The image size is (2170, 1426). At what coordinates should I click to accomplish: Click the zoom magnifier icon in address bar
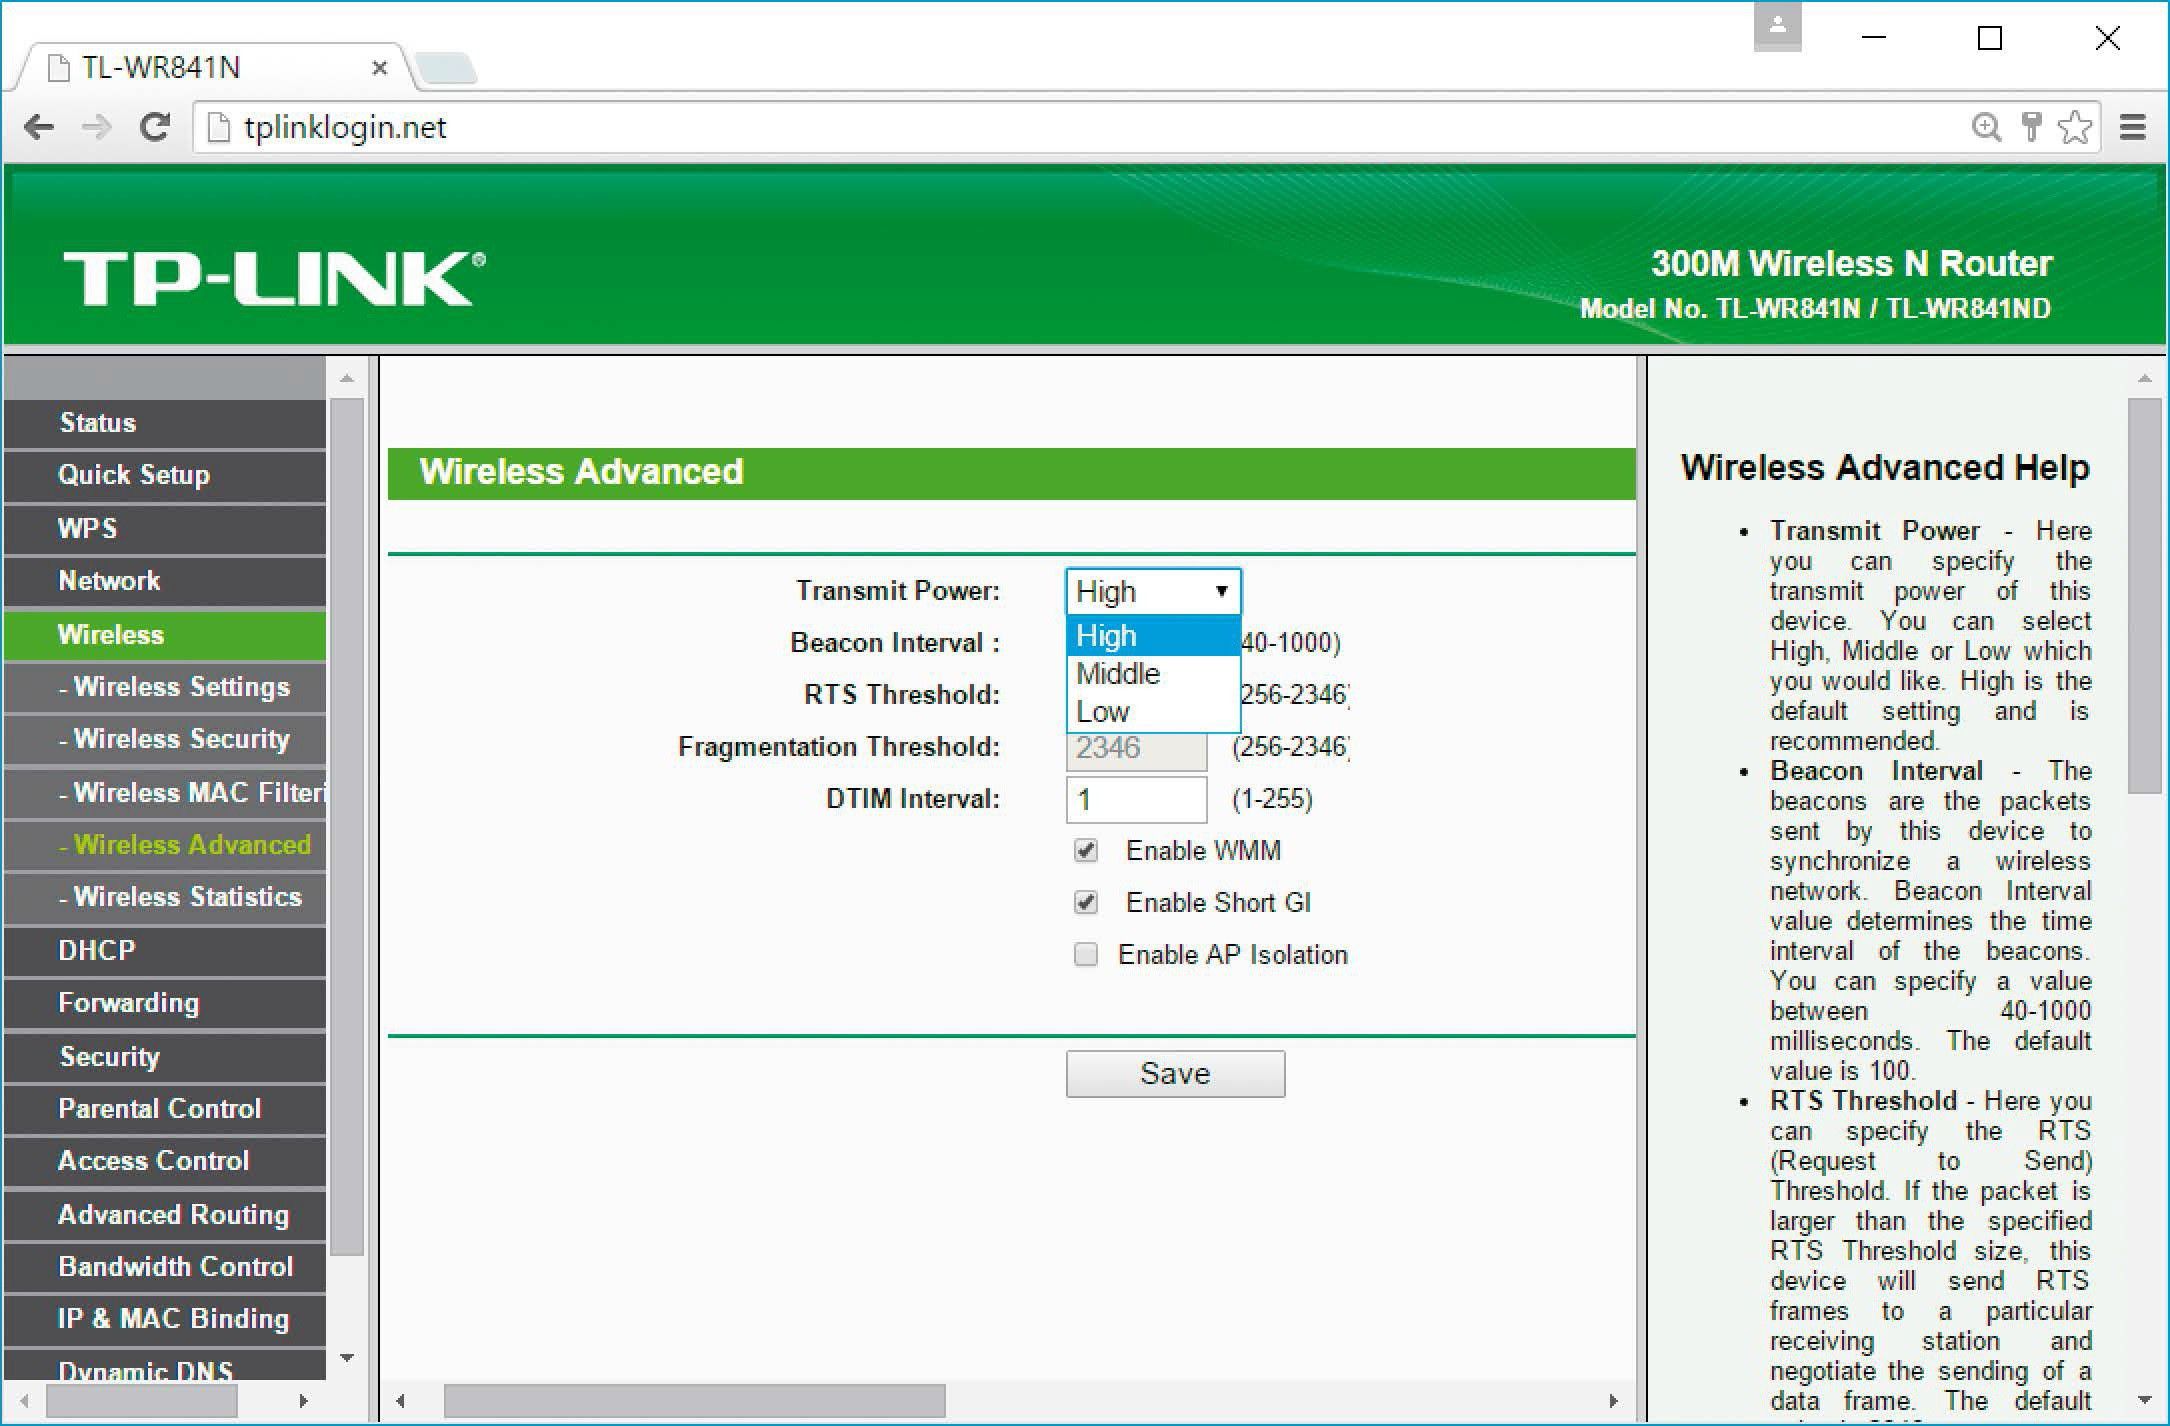click(x=1985, y=127)
